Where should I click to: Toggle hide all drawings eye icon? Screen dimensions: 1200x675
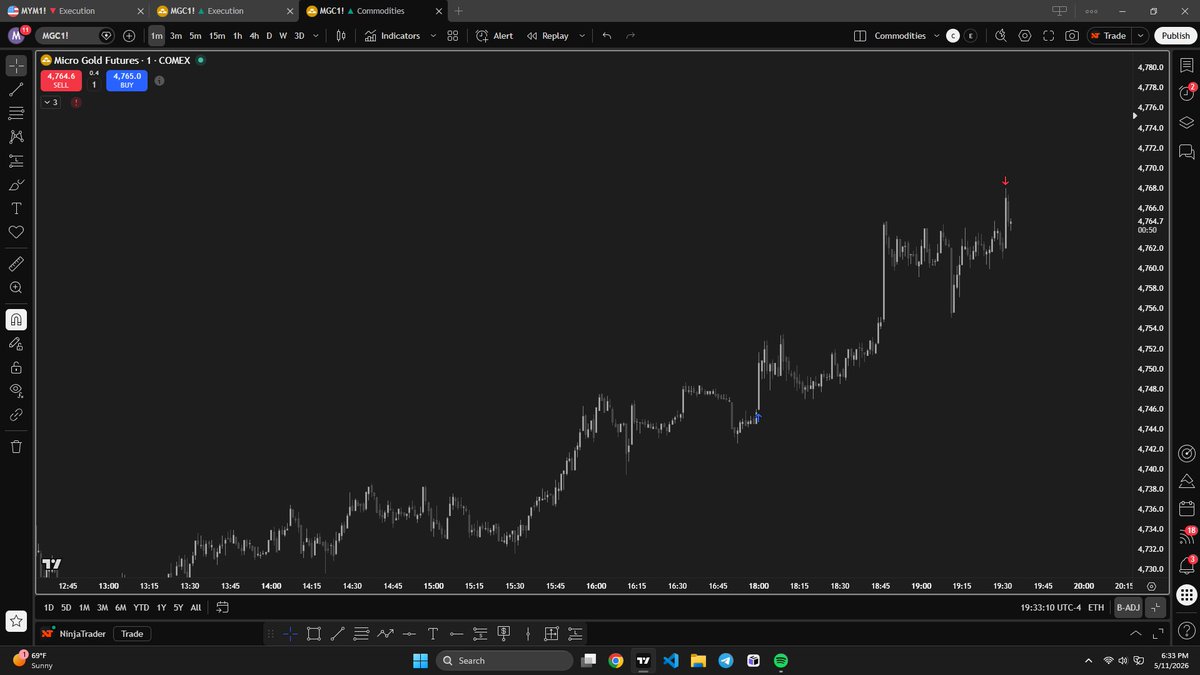click(16, 390)
